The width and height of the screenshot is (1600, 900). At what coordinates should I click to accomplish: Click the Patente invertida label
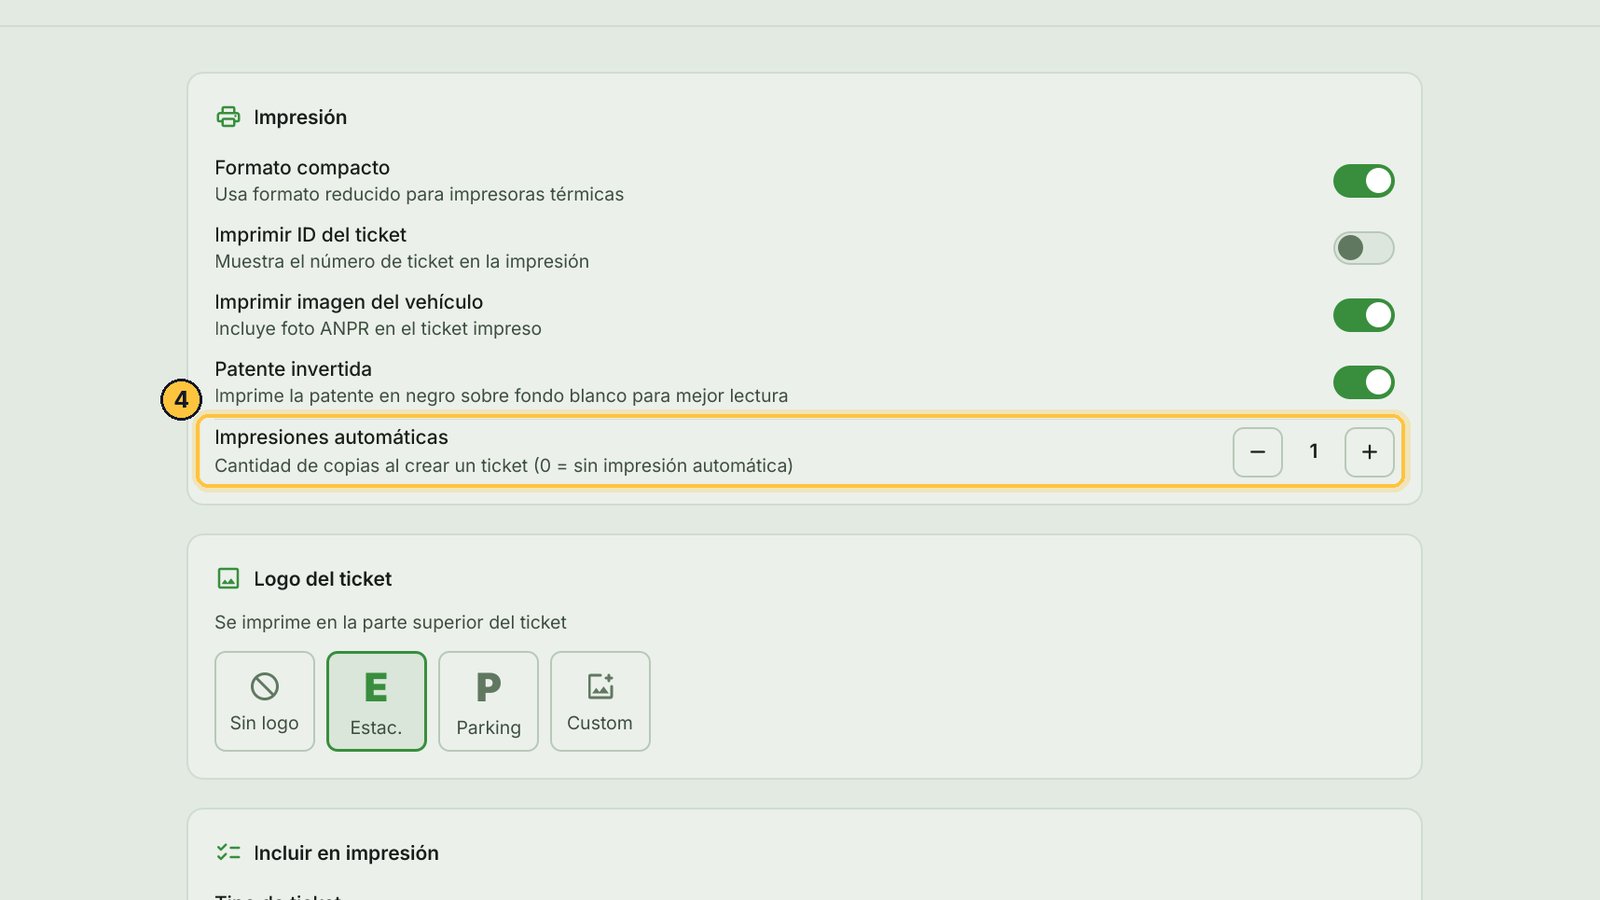[x=293, y=369]
